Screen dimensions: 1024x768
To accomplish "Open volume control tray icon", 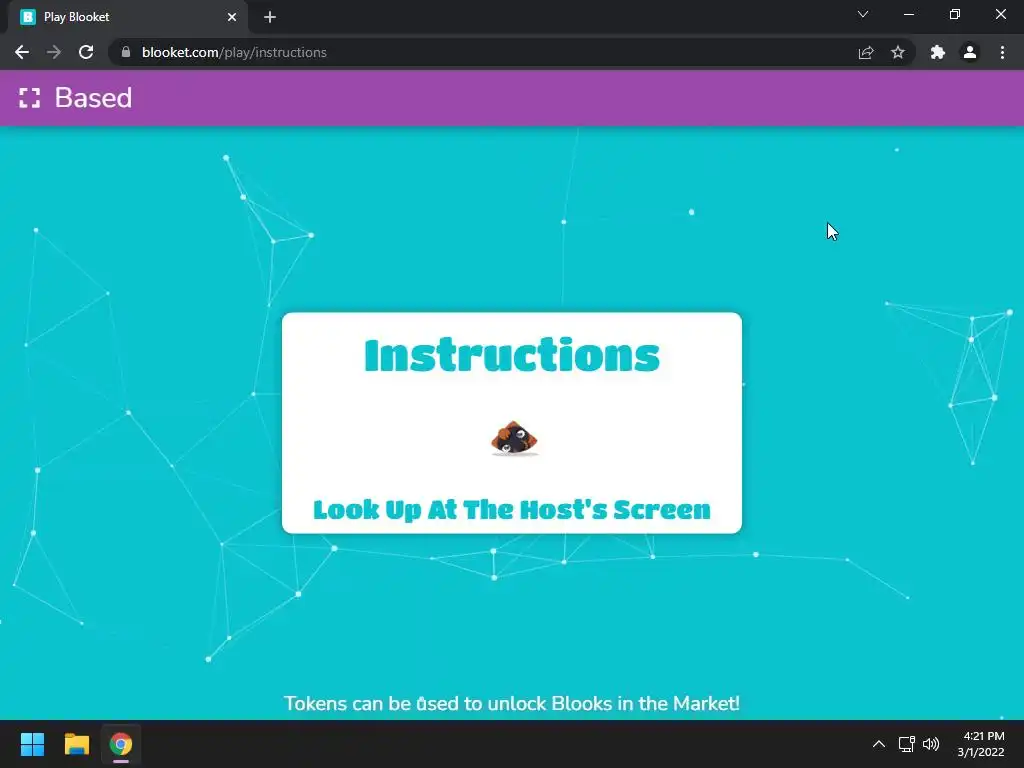I will pos(931,744).
